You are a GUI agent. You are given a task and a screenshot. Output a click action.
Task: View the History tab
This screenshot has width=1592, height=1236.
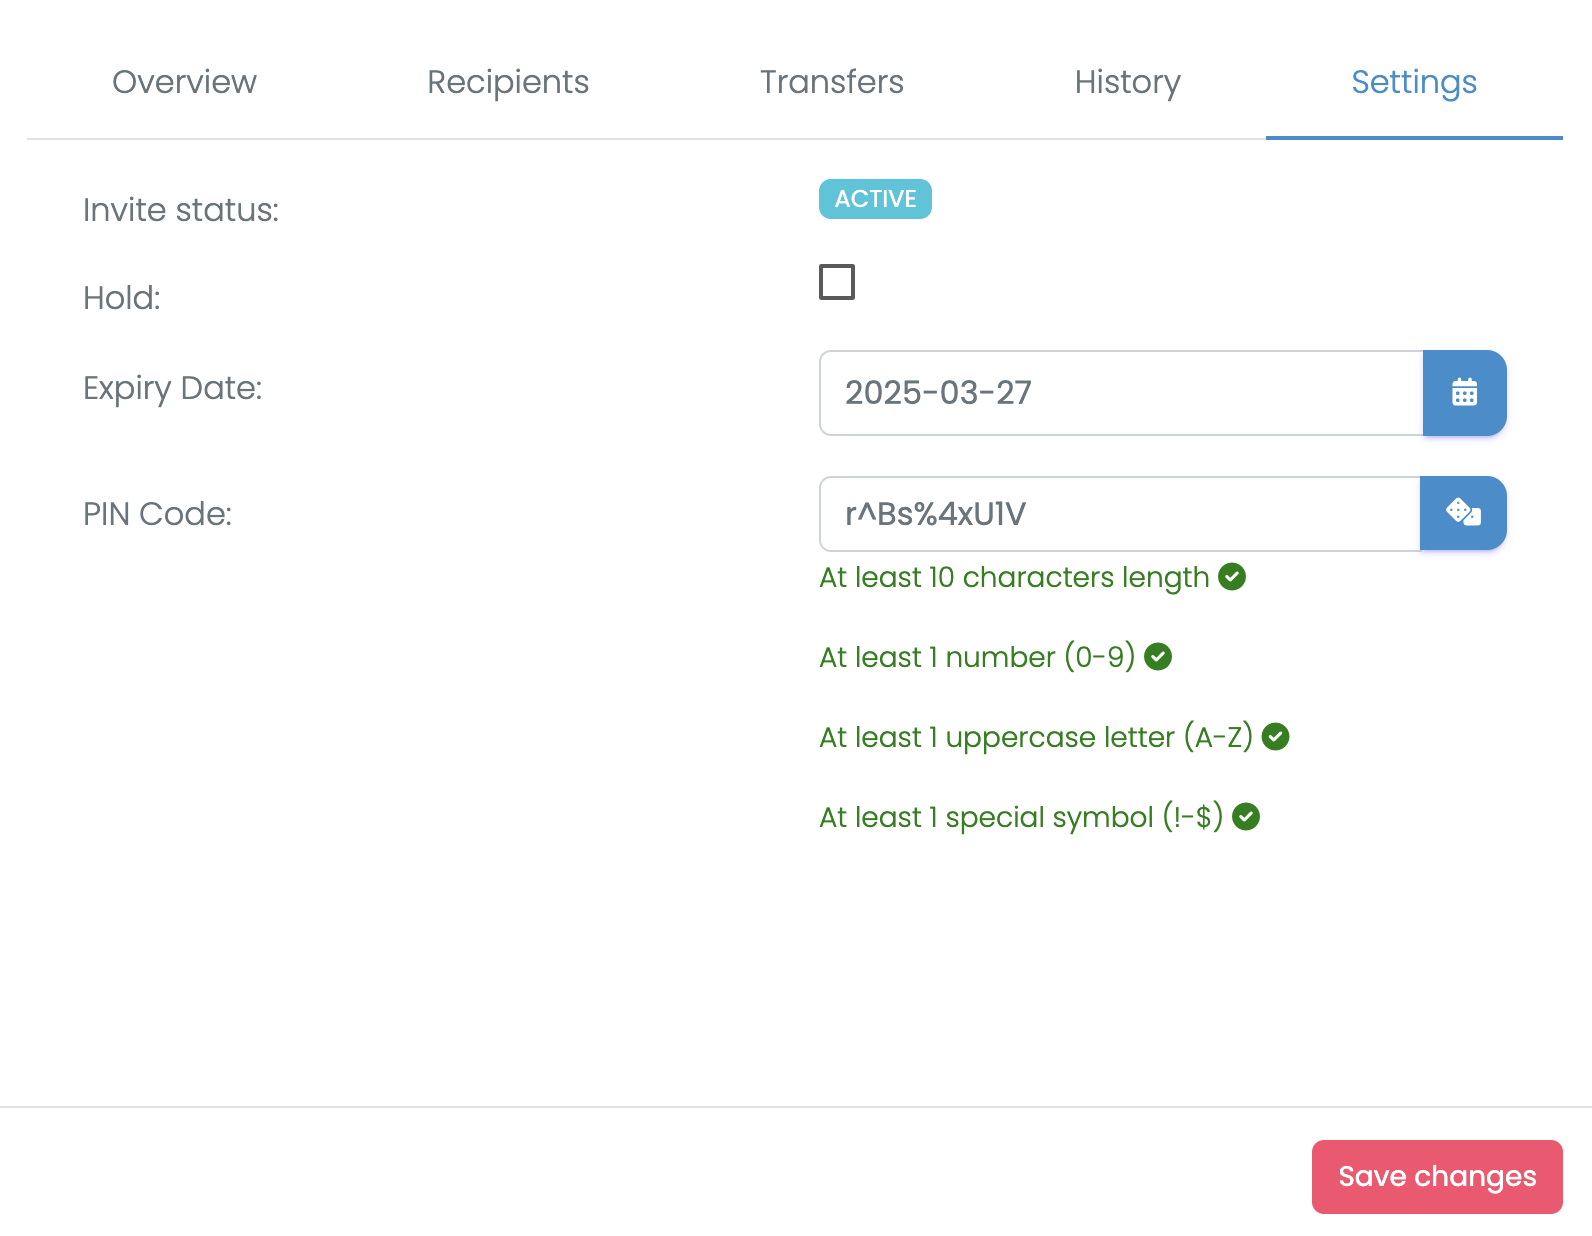(1127, 82)
